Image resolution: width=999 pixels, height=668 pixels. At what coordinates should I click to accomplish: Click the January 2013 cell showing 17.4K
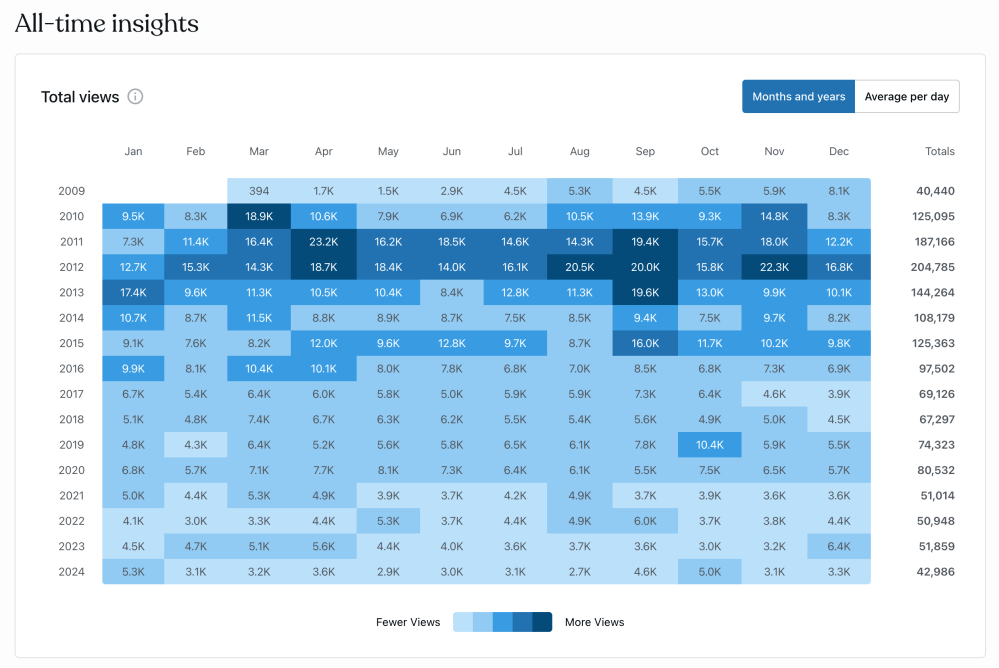pyautogui.click(x=133, y=293)
